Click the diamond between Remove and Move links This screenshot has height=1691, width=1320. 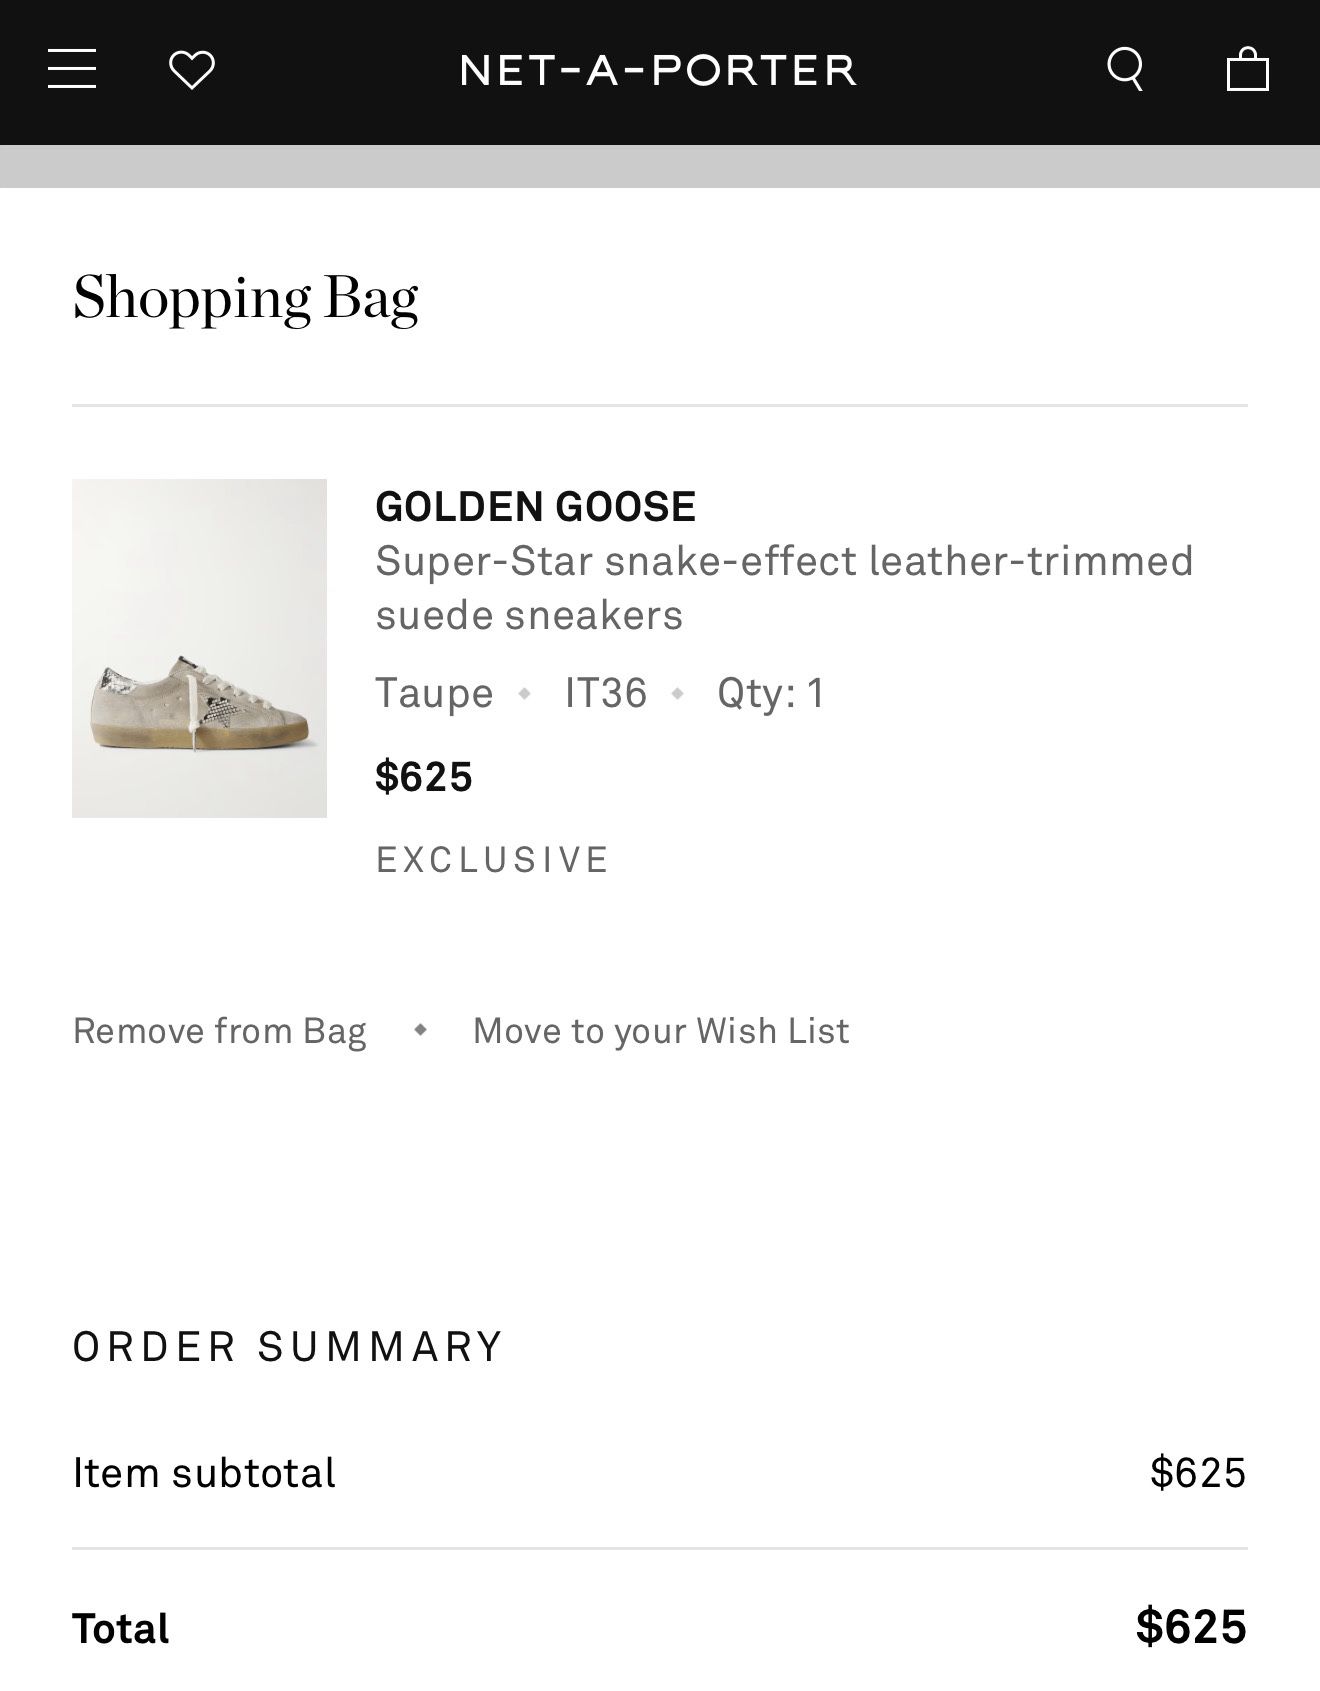coord(421,1029)
